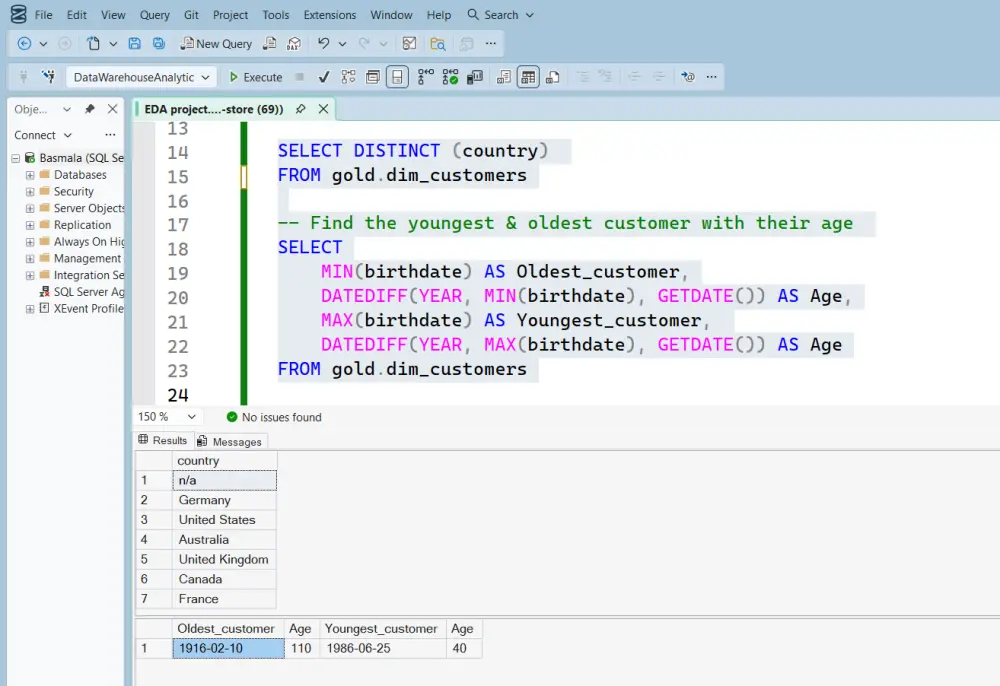
Task: Click the Parse checkmark icon
Action: pyautogui.click(x=324, y=77)
